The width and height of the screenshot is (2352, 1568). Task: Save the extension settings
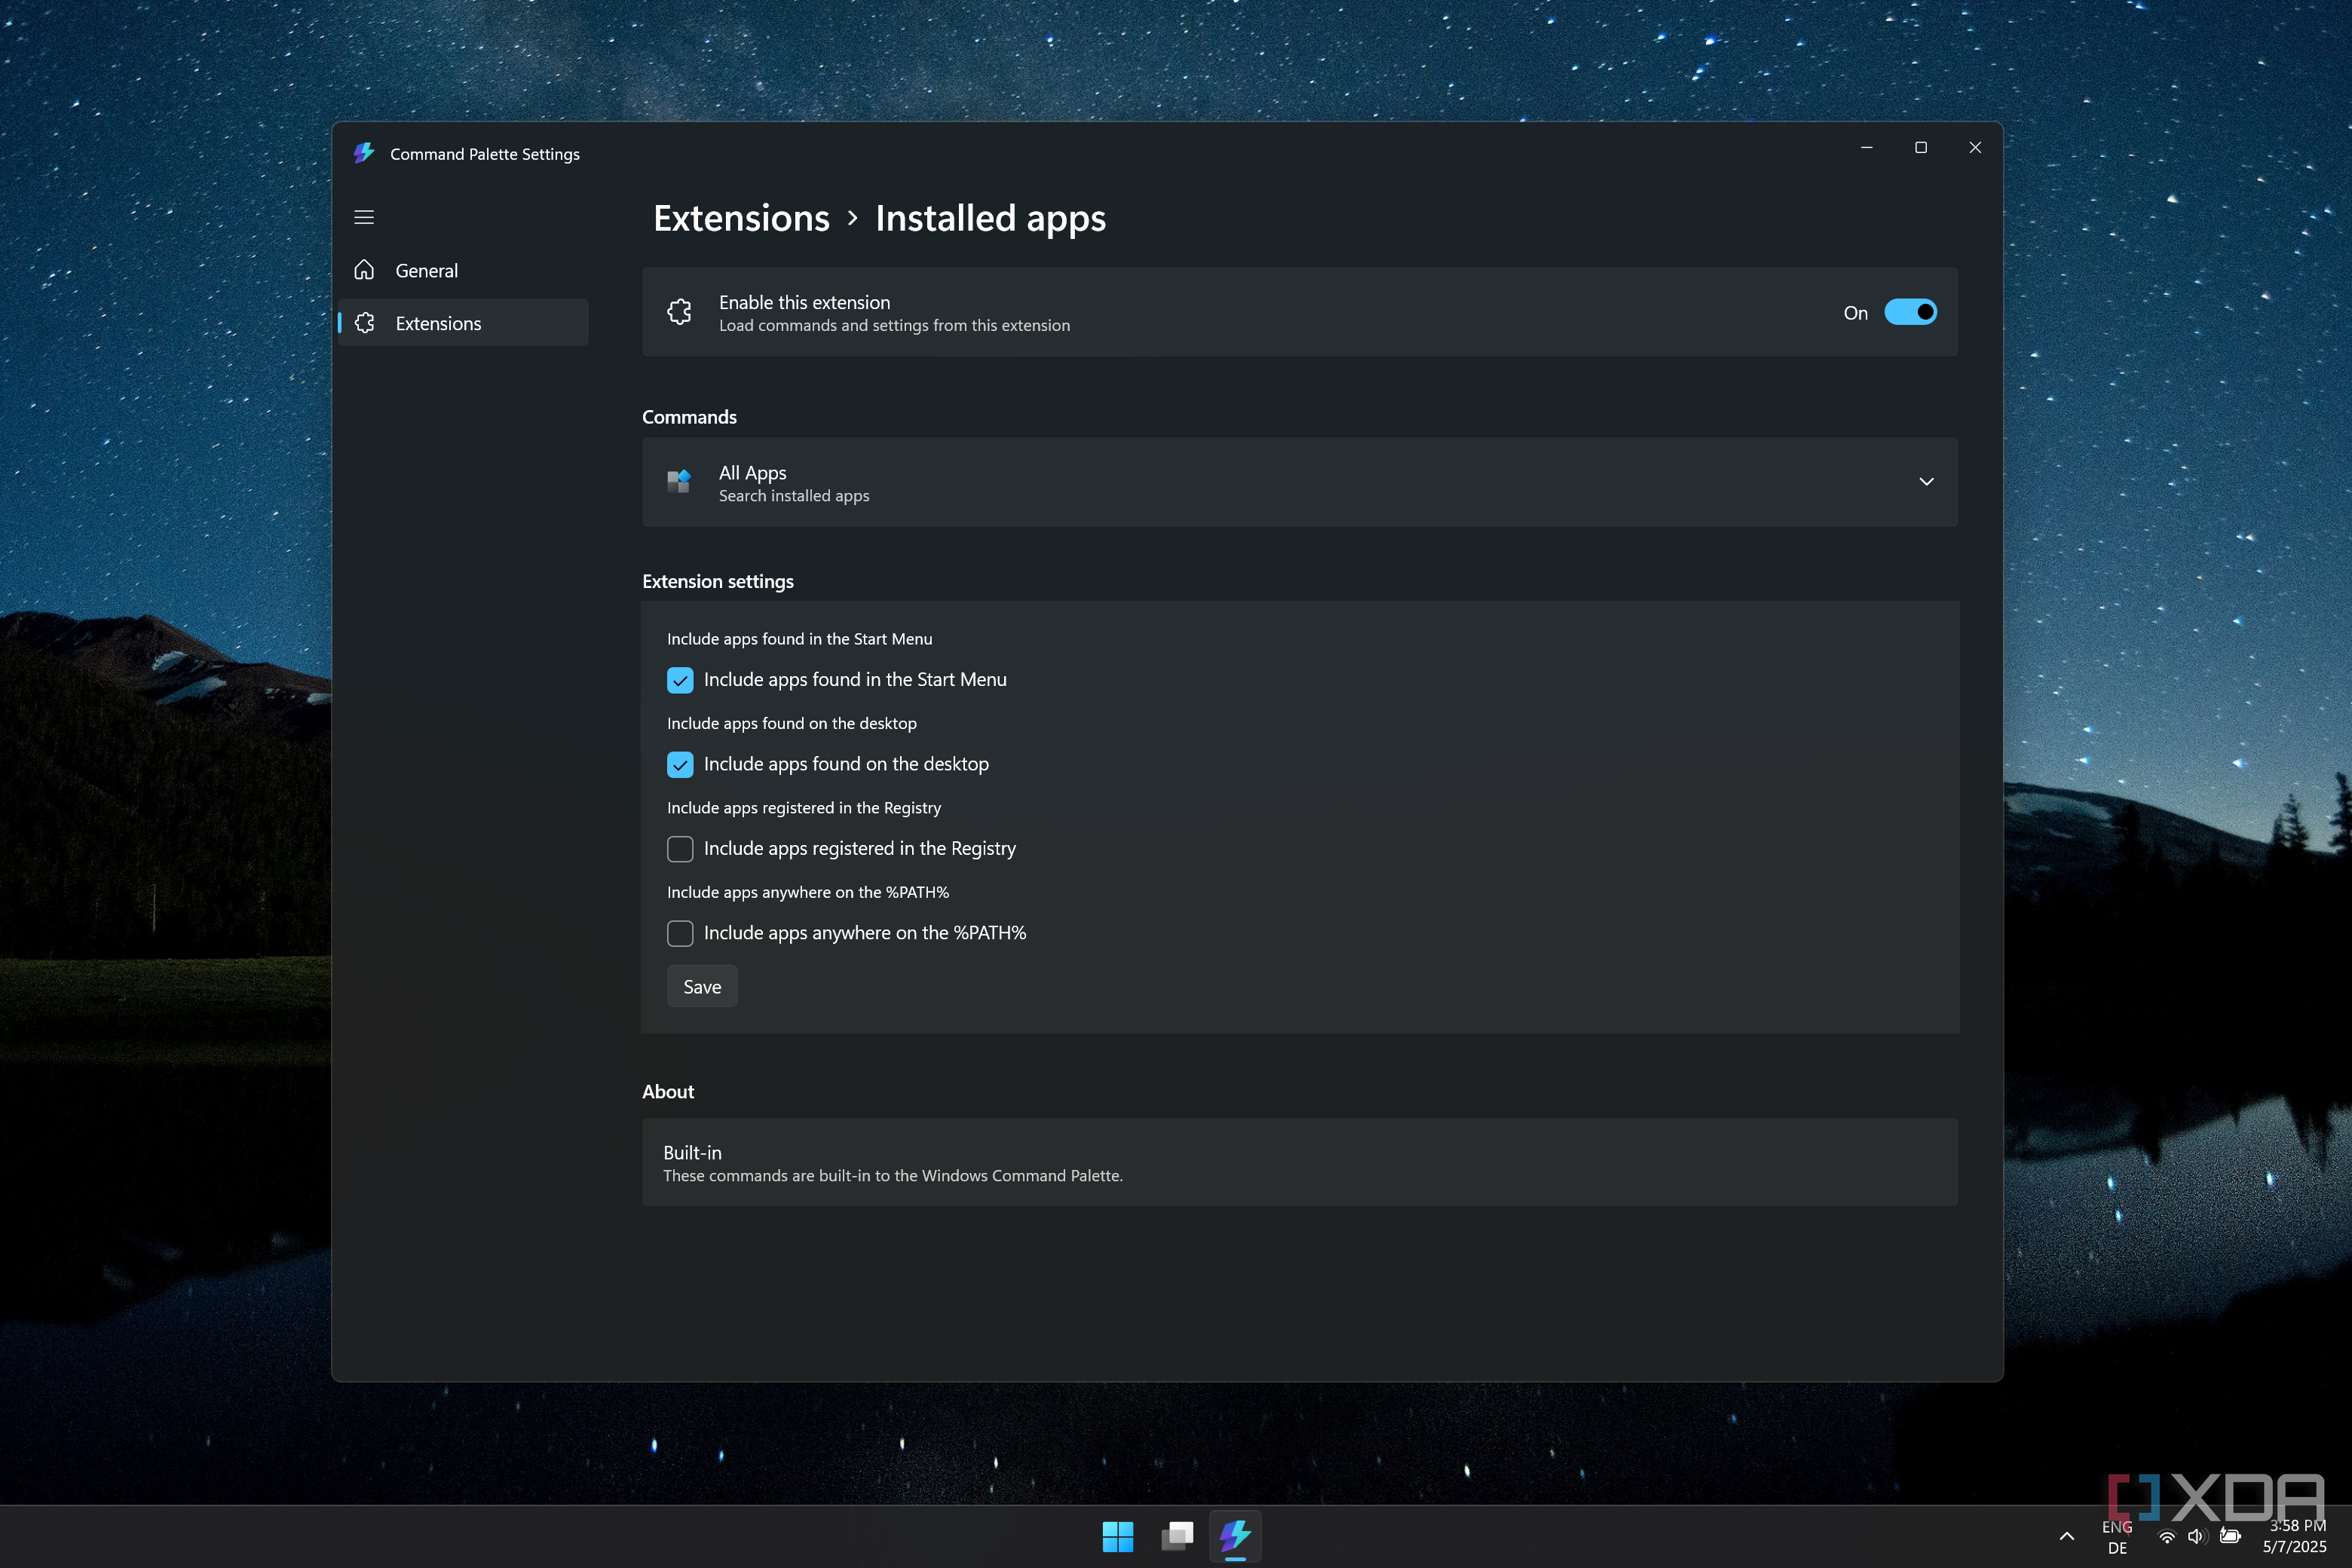702,987
